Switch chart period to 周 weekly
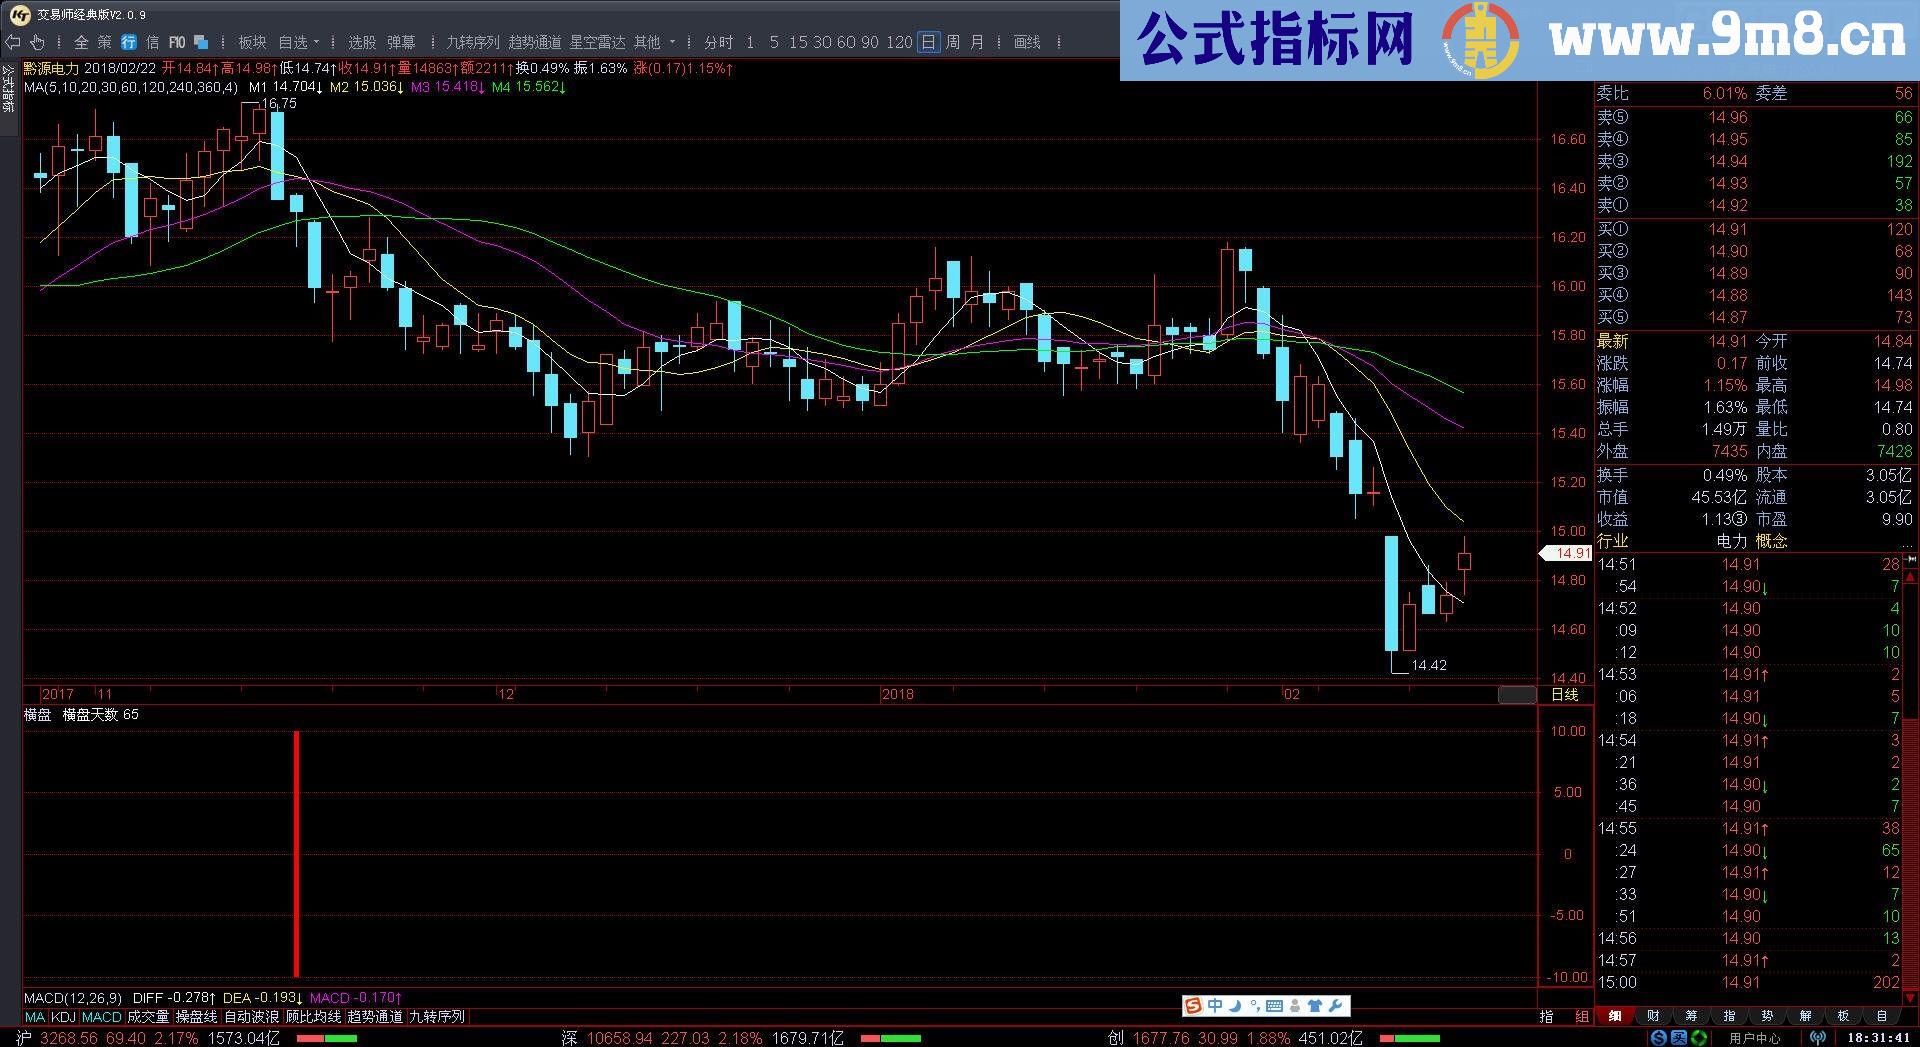Viewport: 1920px width, 1047px height. [953, 42]
